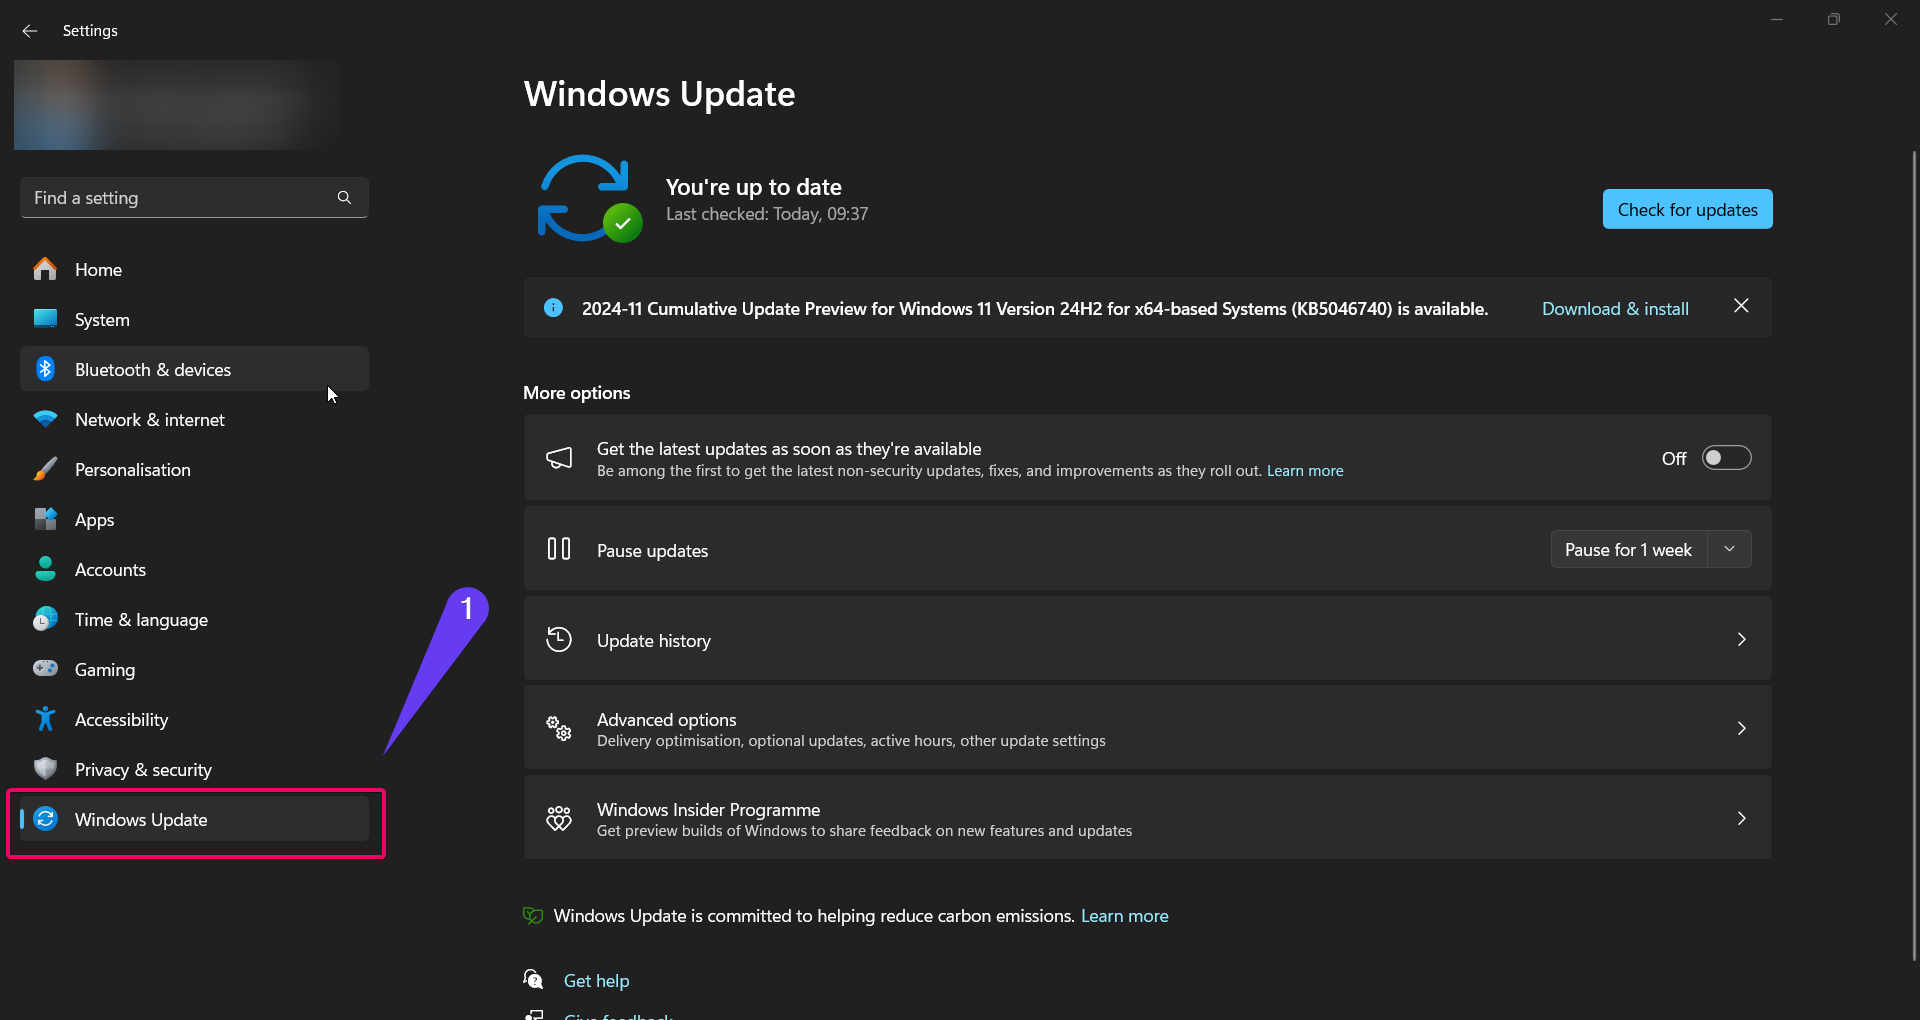The width and height of the screenshot is (1920, 1020).
Task: Open Learn more link for latest updates
Action: pos(1305,471)
